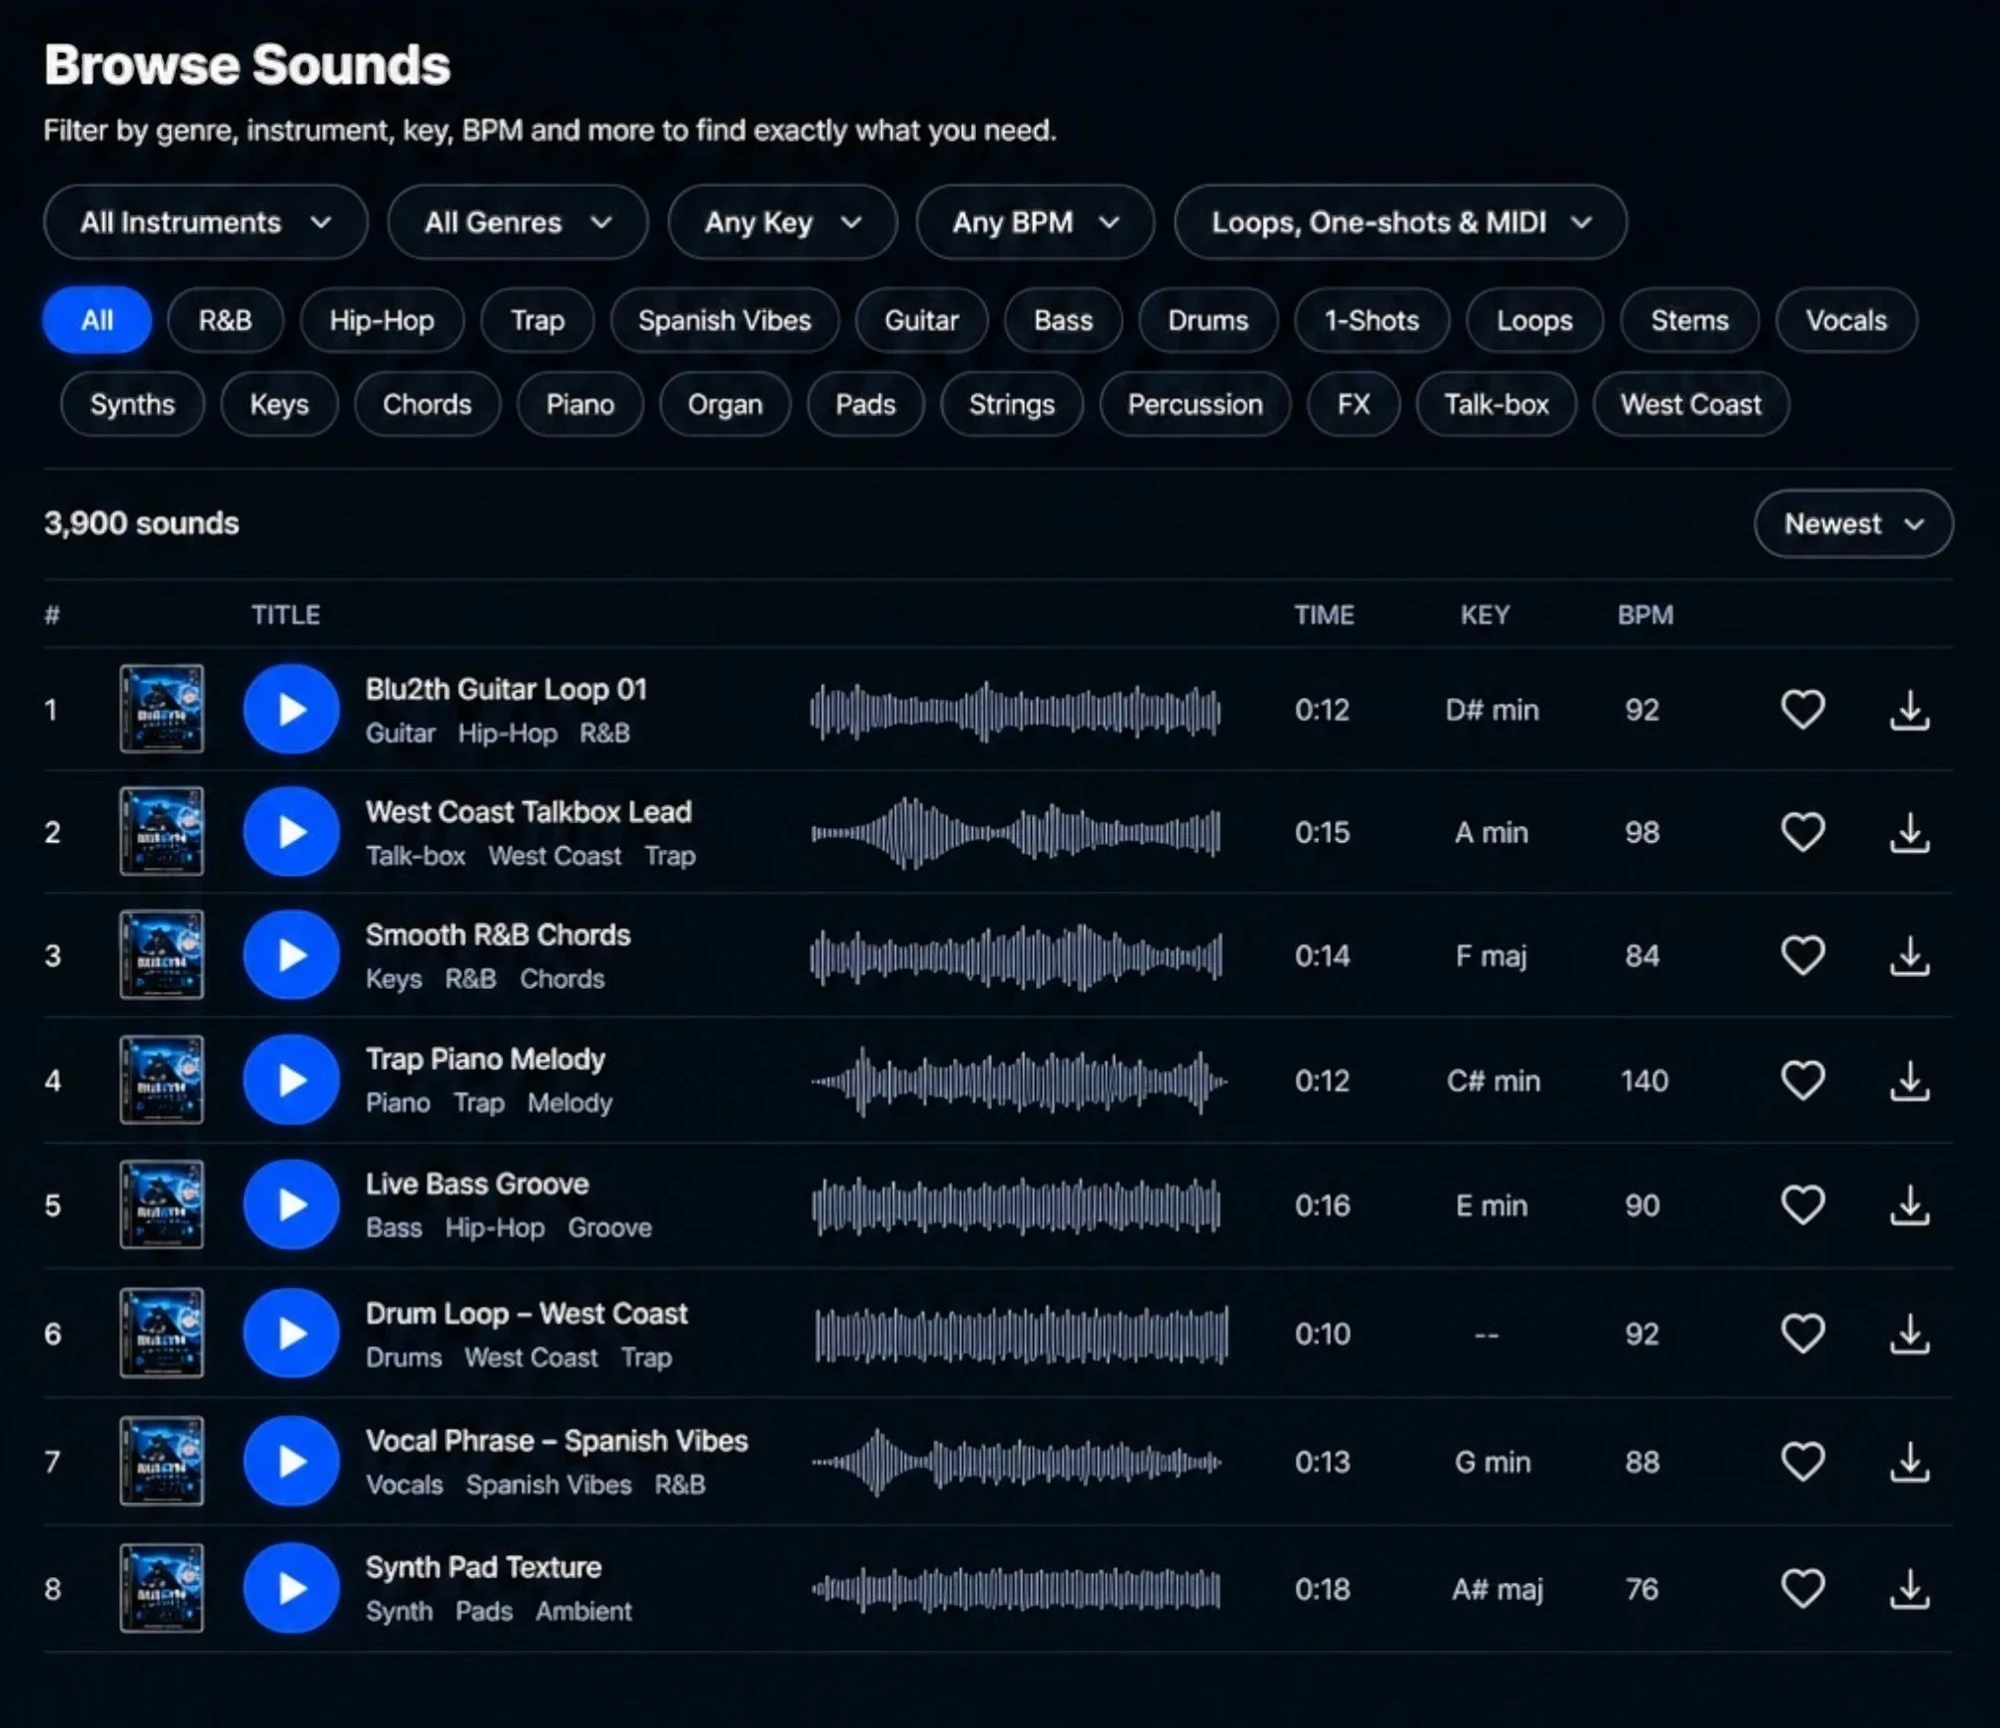This screenshot has width=2000, height=1728.
Task: Expand the Any BPM filter
Action: [1035, 222]
